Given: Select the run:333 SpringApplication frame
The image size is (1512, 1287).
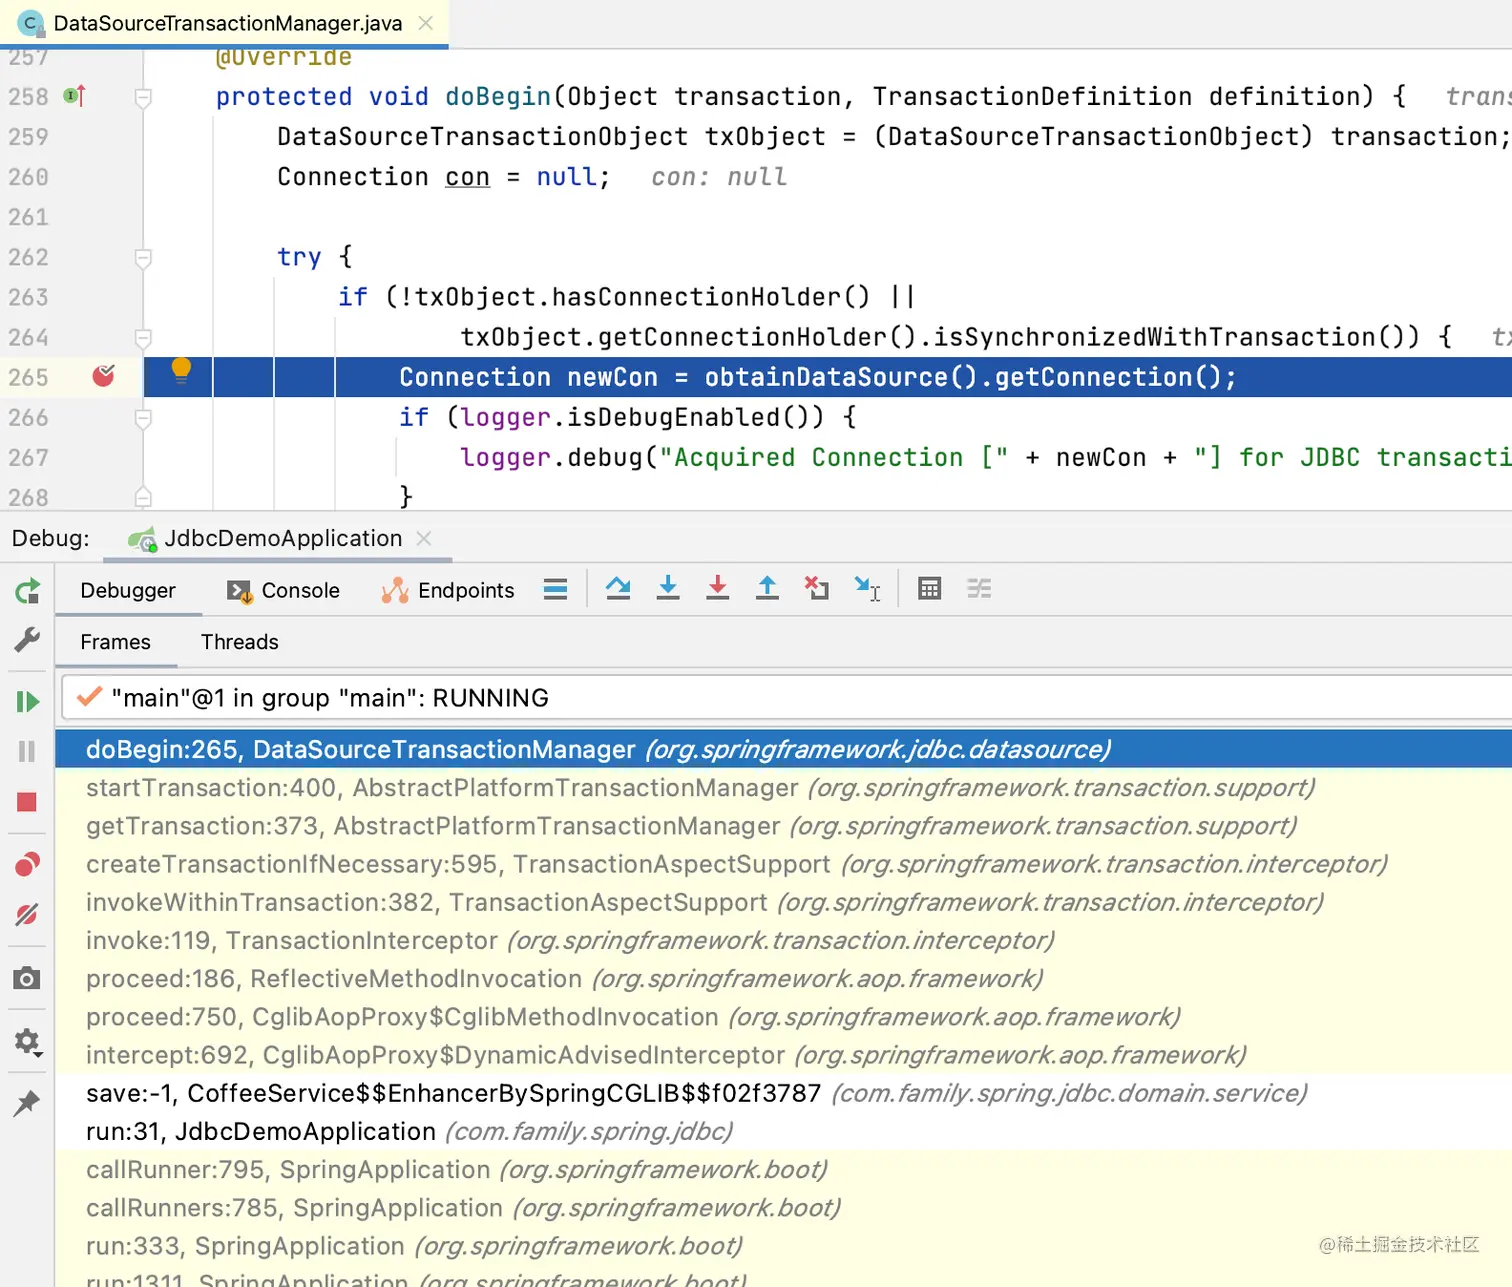Looking at the screenshot, I should tap(783, 1246).
